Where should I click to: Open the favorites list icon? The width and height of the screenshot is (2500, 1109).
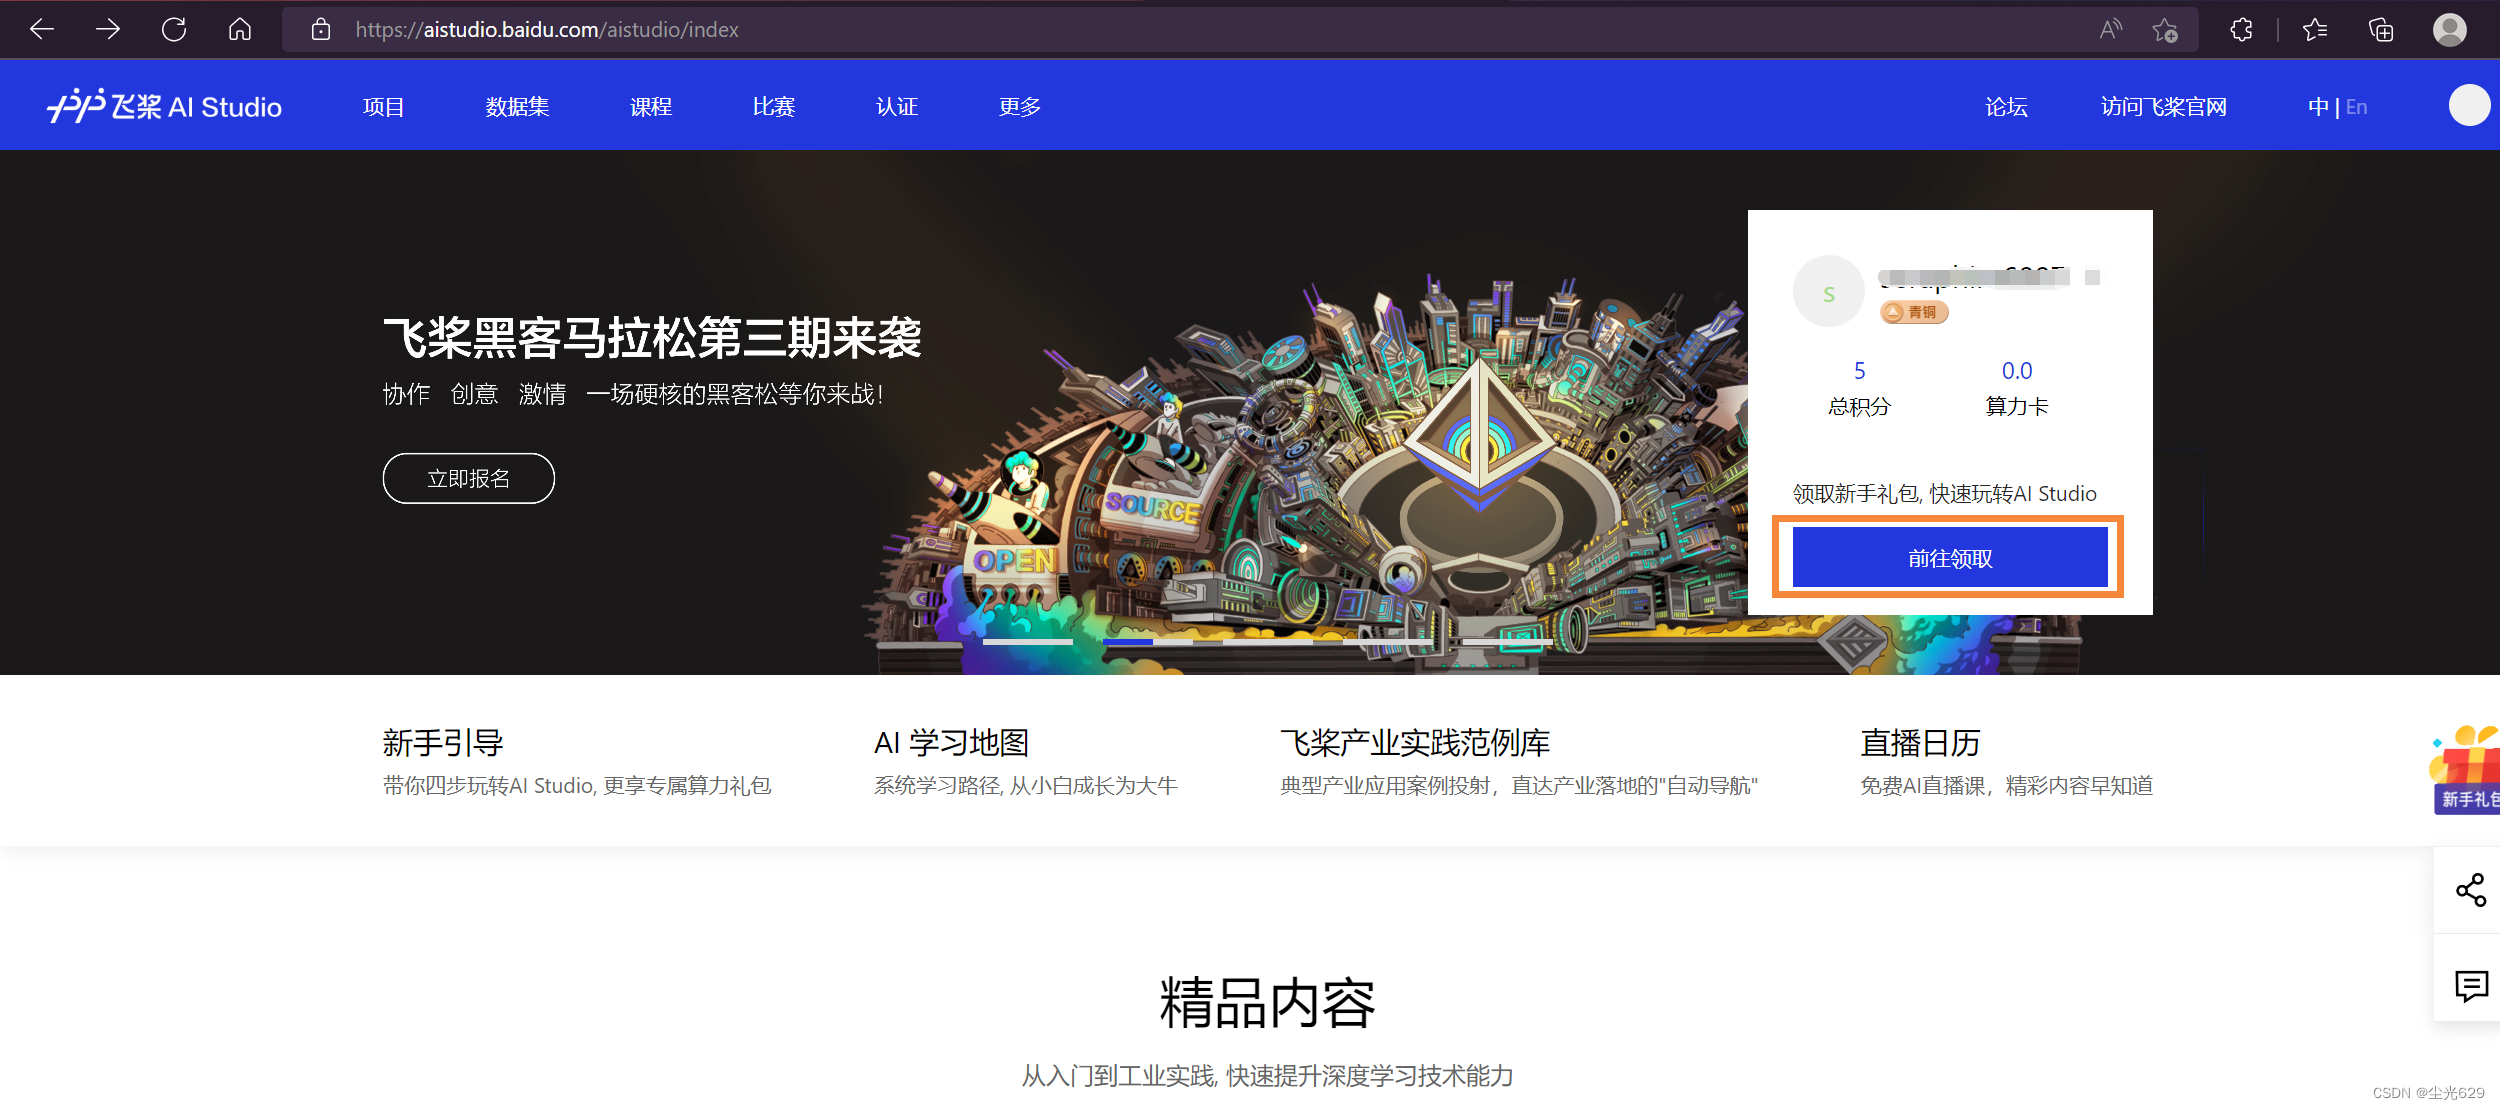(x=2315, y=30)
